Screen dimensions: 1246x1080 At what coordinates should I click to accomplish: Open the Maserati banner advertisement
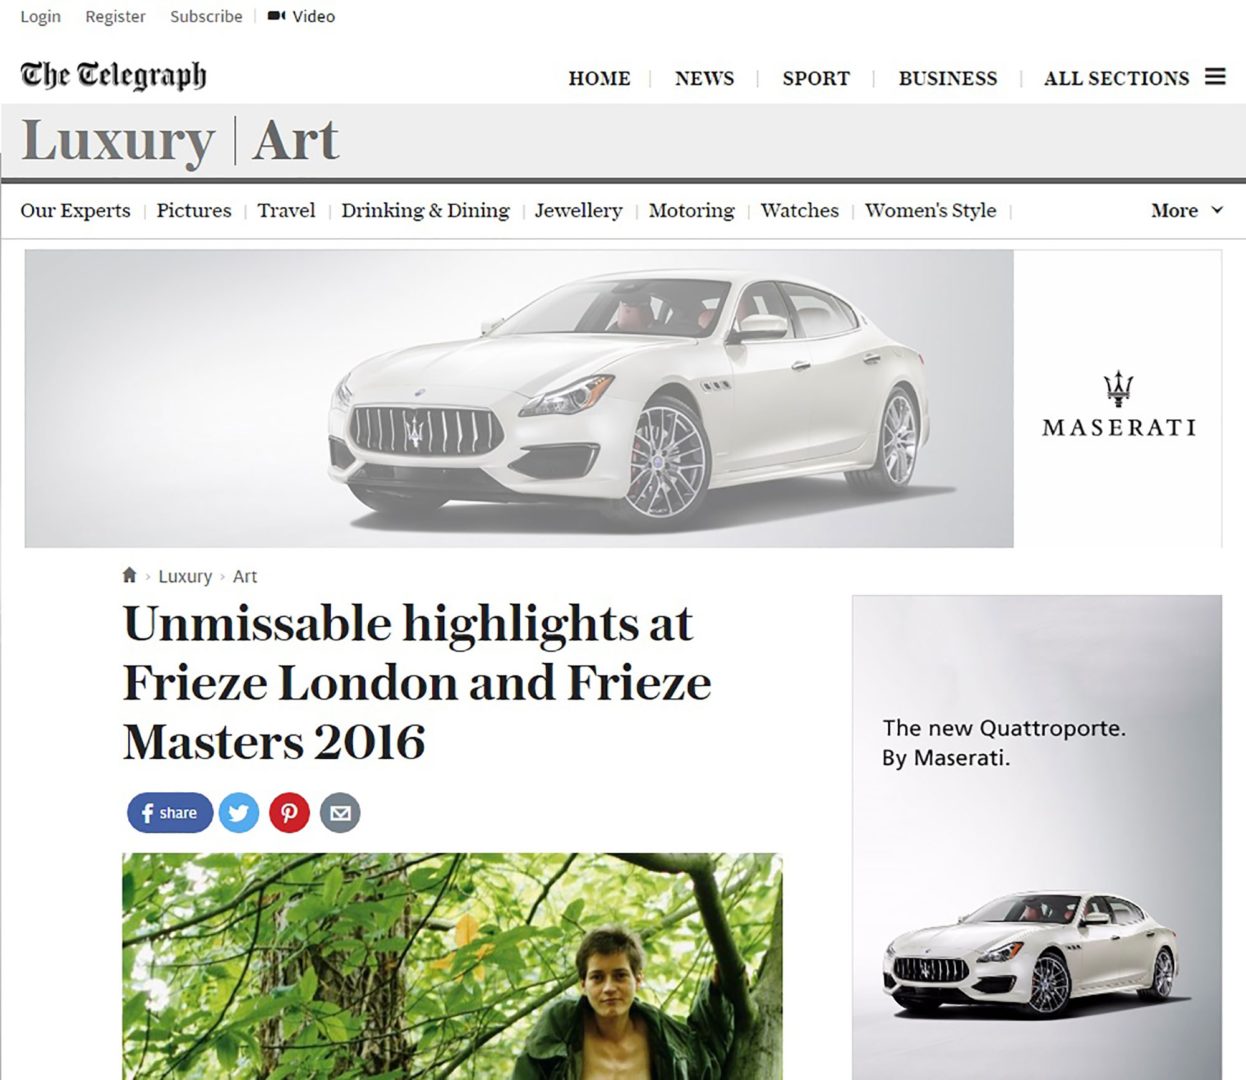click(x=623, y=398)
